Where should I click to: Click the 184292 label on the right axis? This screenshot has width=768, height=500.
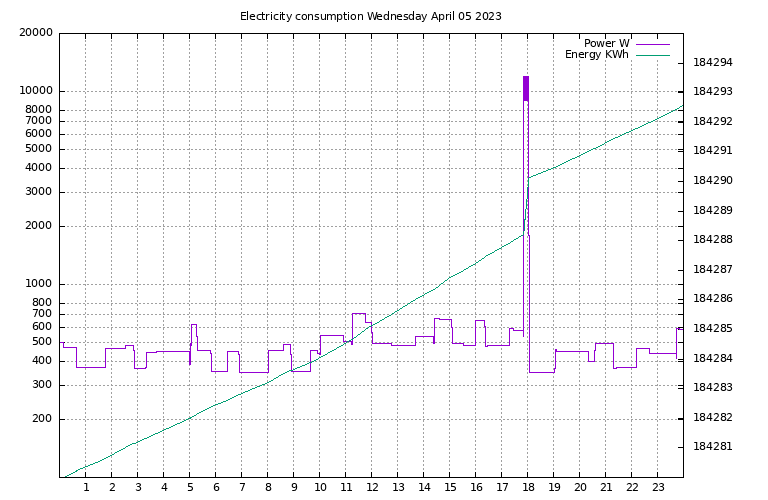click(x=713, y=121)
